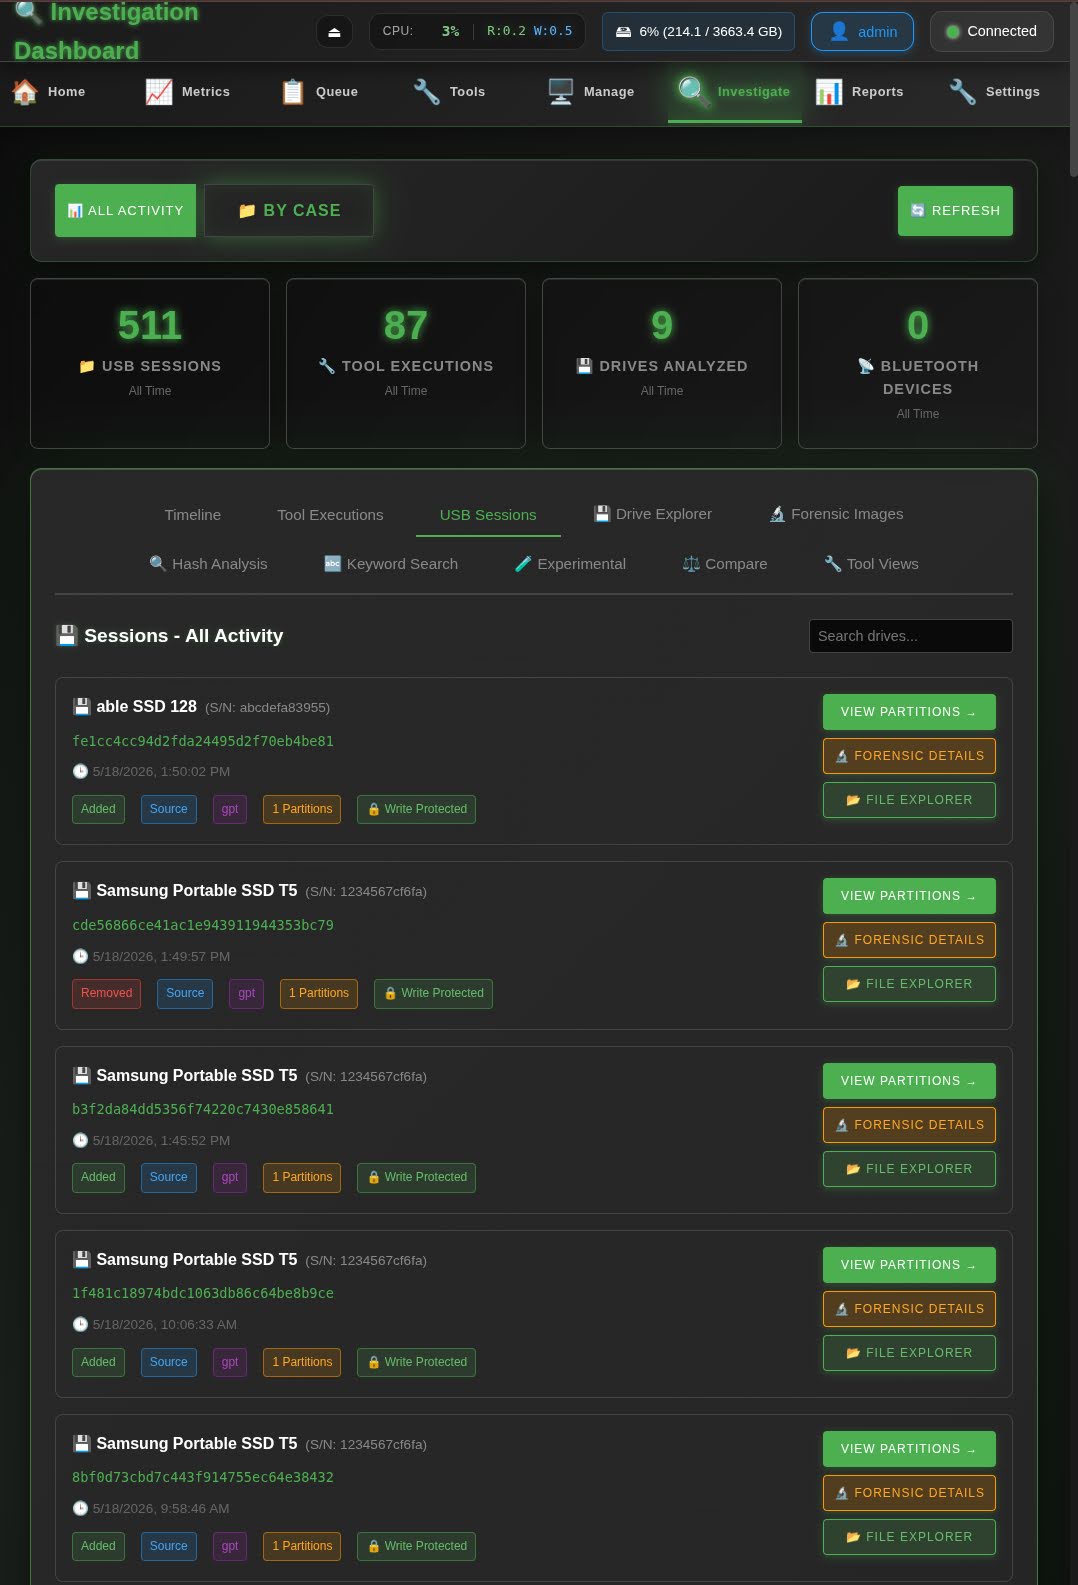Click the Removed status badge
Viewport: 1078px width, 1585px height.
(x=106, y=994)
